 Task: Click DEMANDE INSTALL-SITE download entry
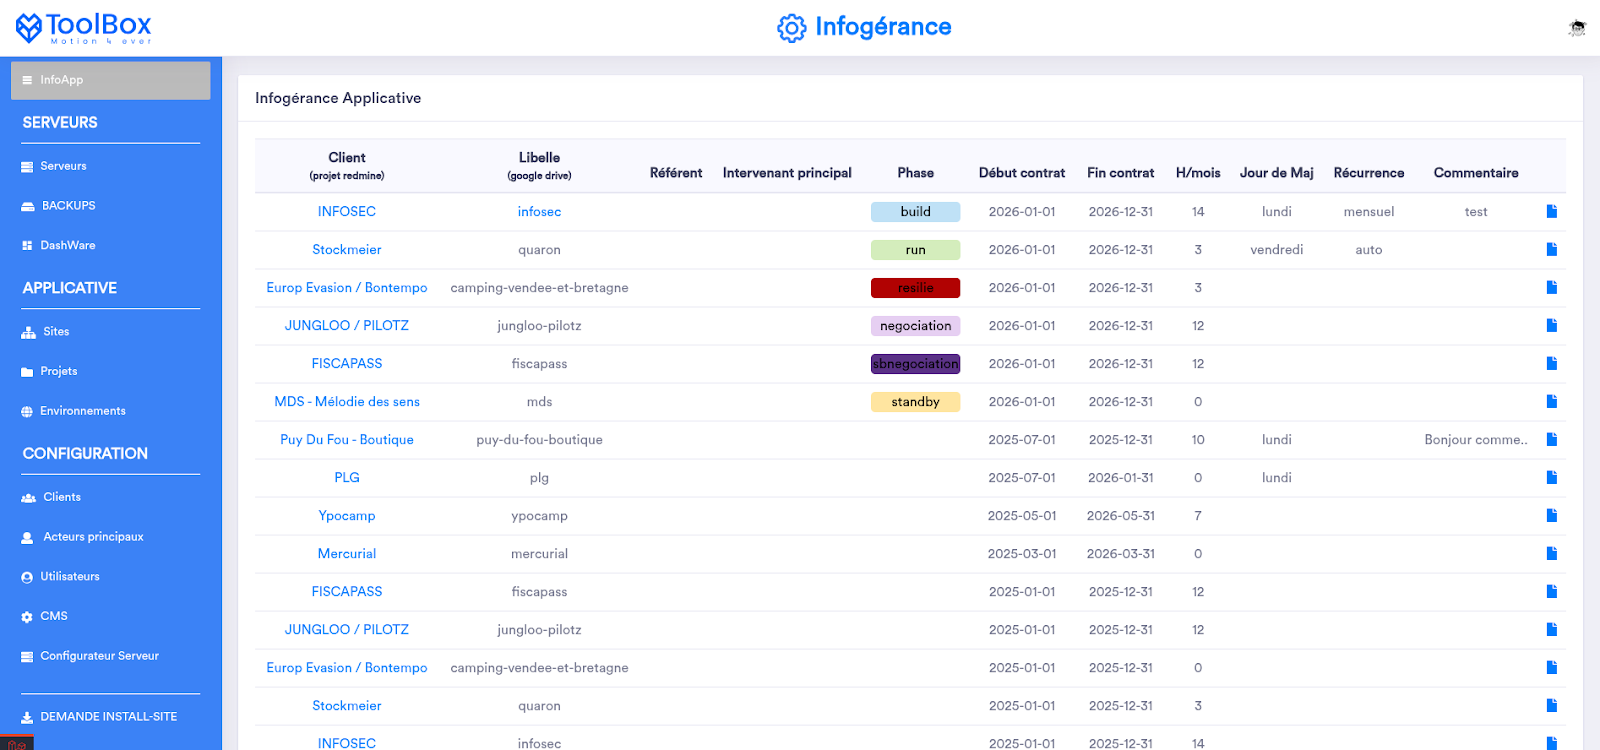click(108, 717)
